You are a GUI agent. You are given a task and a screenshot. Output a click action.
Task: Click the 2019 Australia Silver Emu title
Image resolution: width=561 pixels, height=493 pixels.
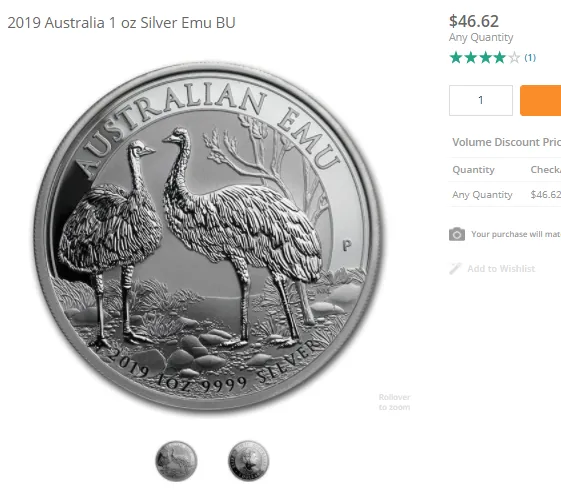point(121,23)
